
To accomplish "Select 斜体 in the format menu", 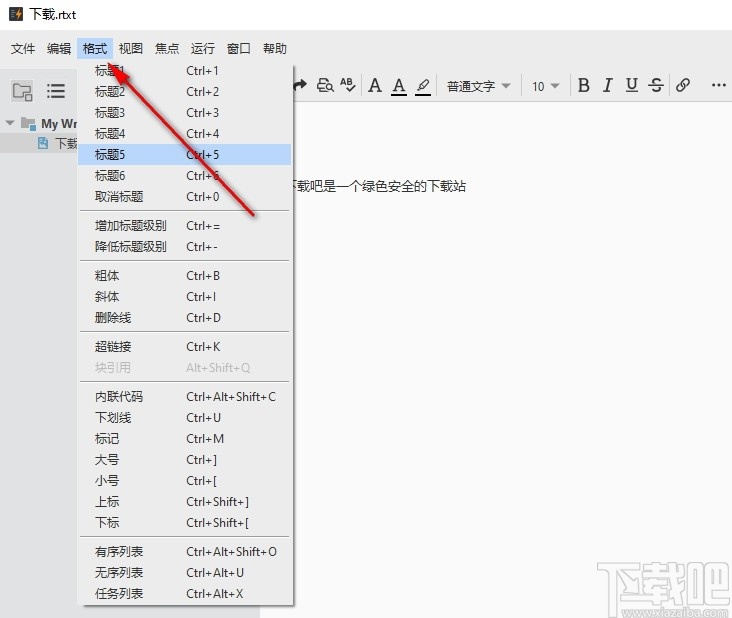I will pyautogui.click(x=185, y=296).
